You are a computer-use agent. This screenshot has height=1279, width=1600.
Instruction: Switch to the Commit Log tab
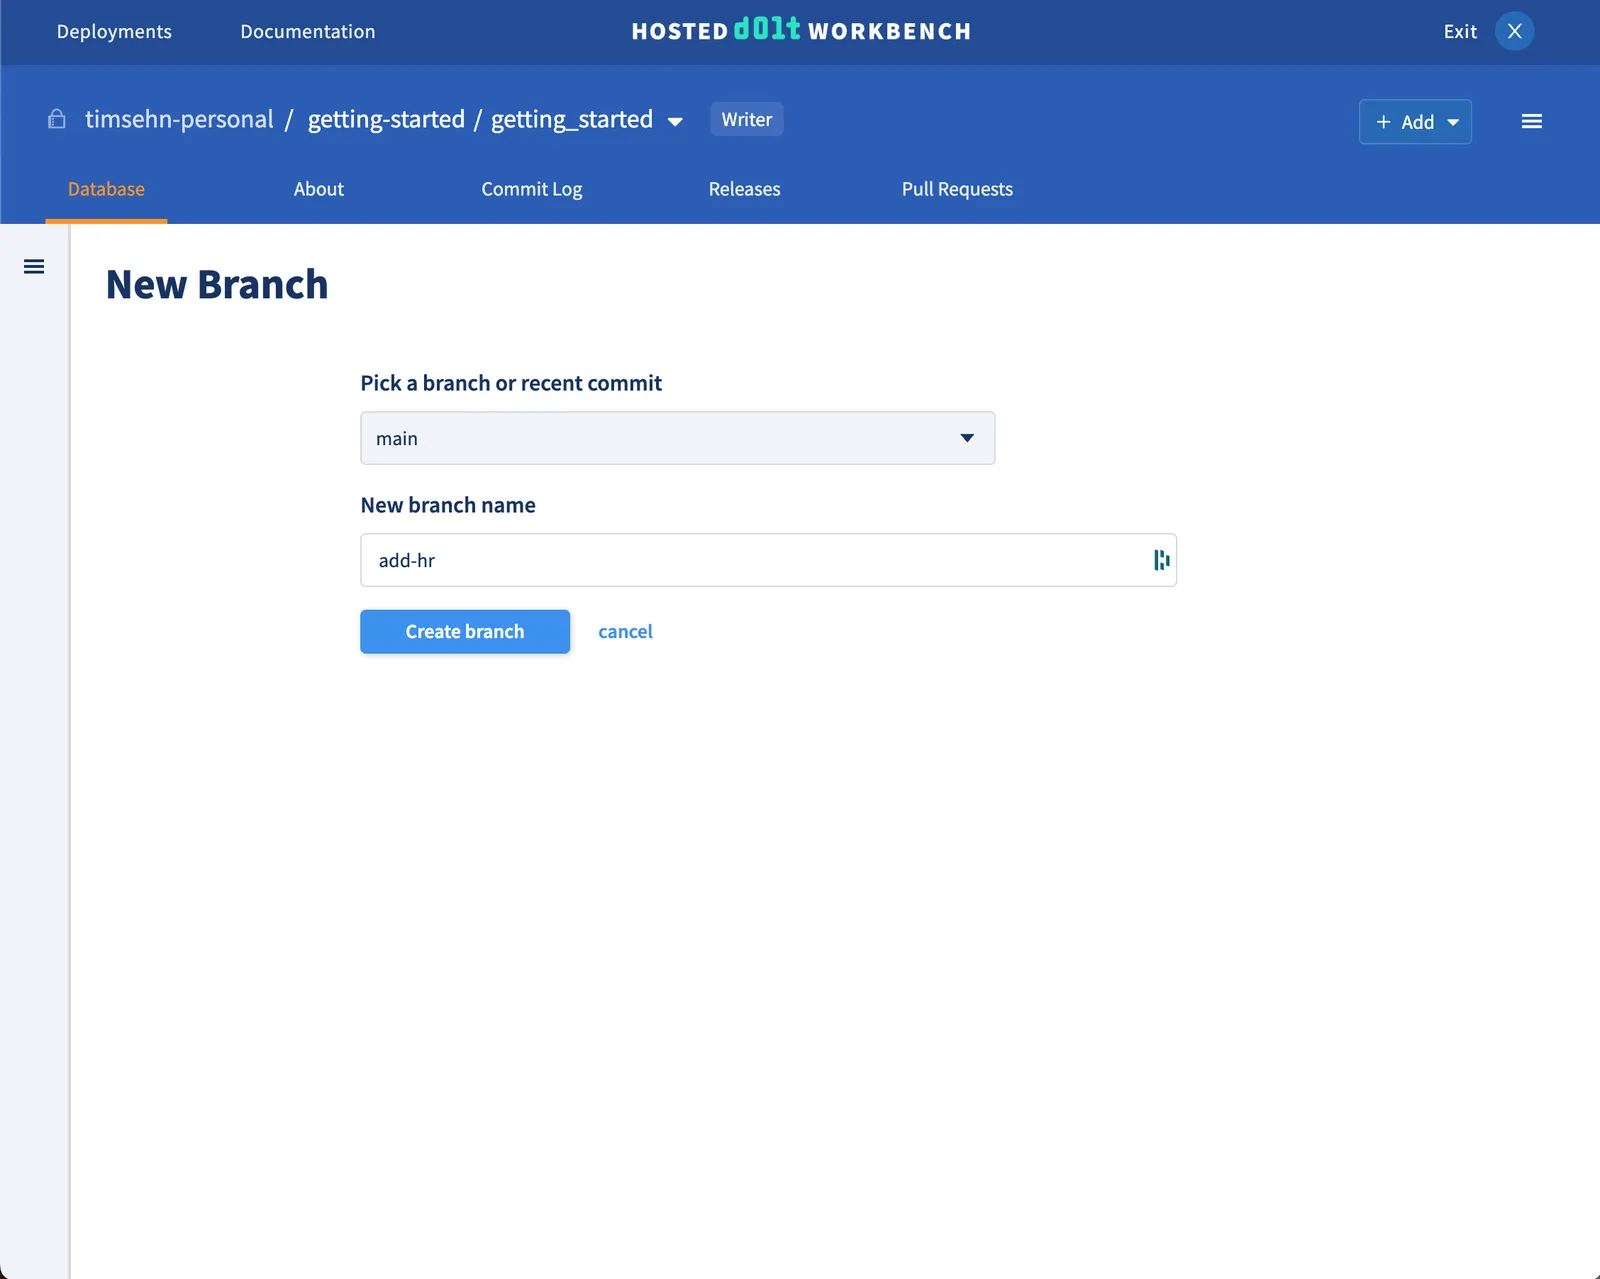(531, 189)
